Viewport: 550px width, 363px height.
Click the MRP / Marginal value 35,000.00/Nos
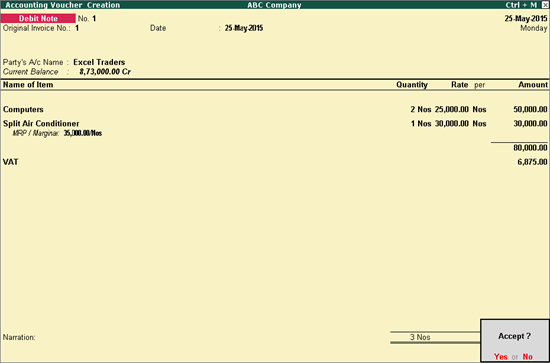coord(83,133)
